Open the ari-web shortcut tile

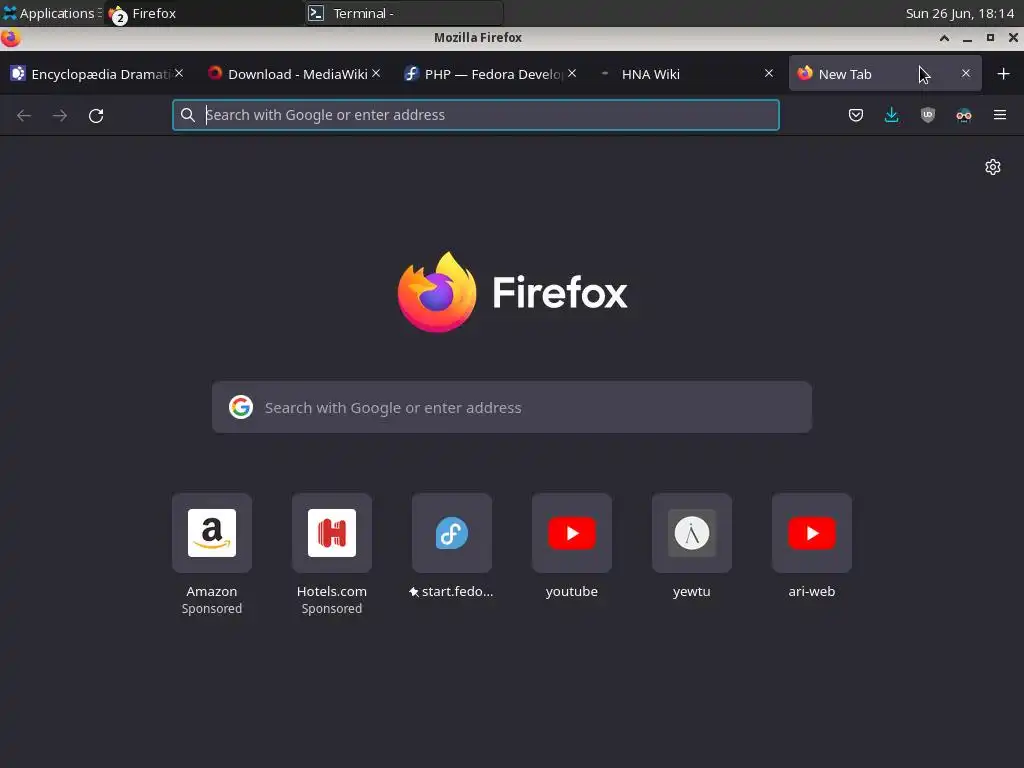[812, 533]
